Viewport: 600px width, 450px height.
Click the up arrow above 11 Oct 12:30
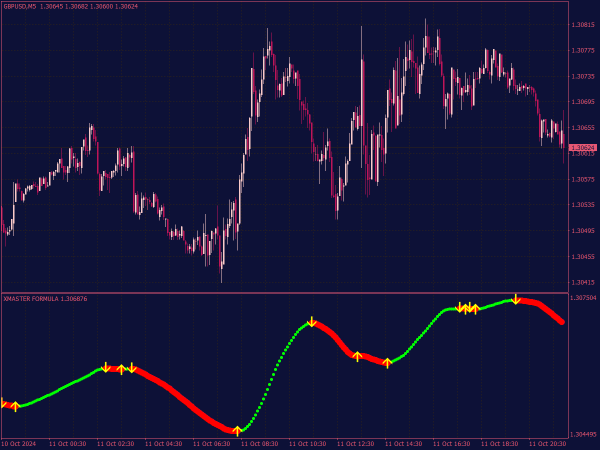click(357, 356)
